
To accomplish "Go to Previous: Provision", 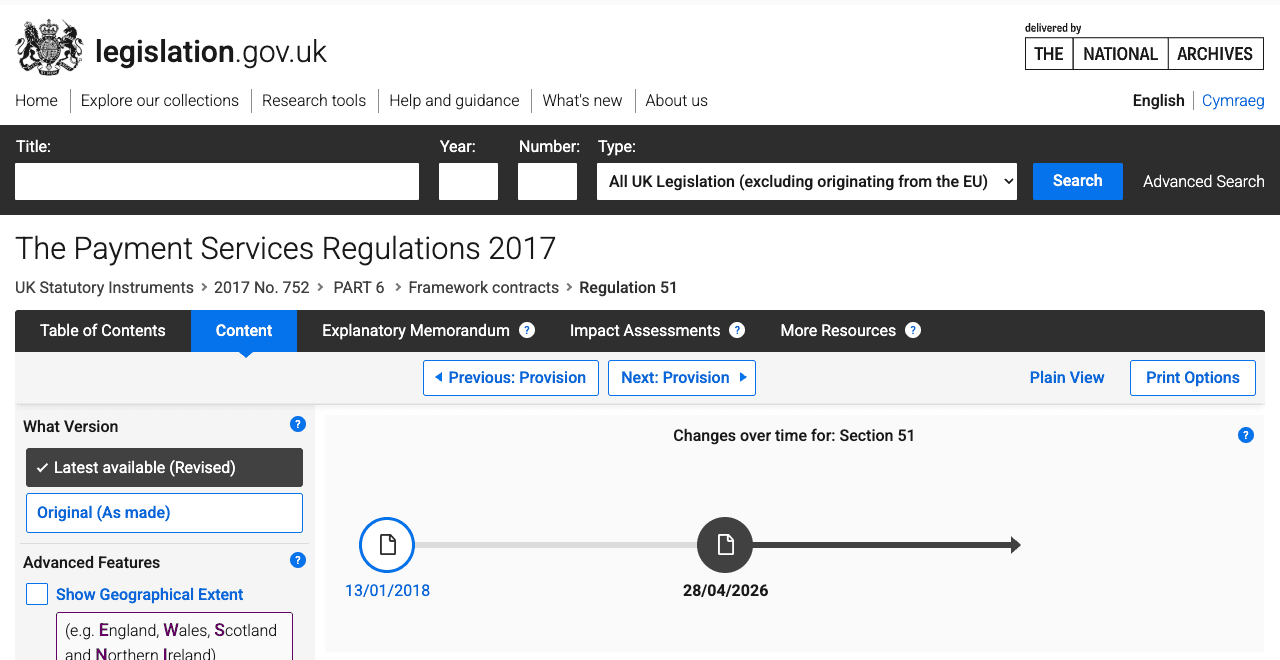I will [x=511, y=378].
